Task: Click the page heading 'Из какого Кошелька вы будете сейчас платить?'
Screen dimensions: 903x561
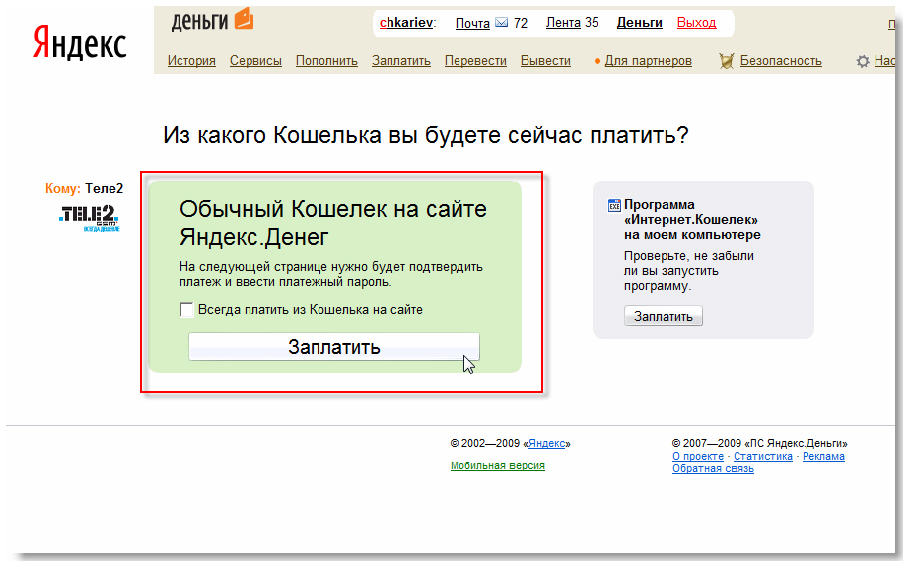Action: click(x=426, y=135)
